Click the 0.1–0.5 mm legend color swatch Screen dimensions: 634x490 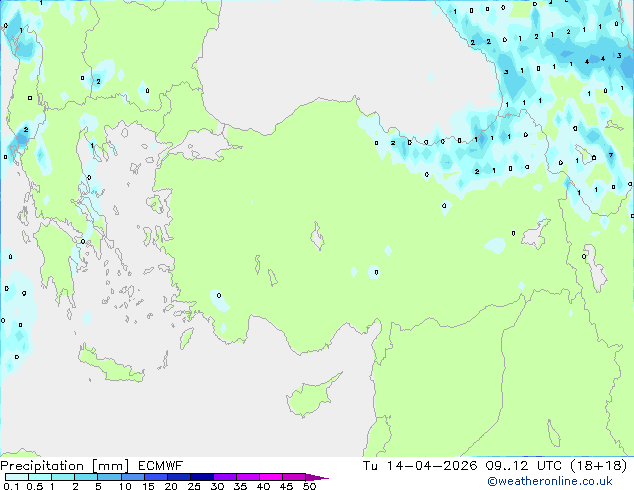[17, 477]
